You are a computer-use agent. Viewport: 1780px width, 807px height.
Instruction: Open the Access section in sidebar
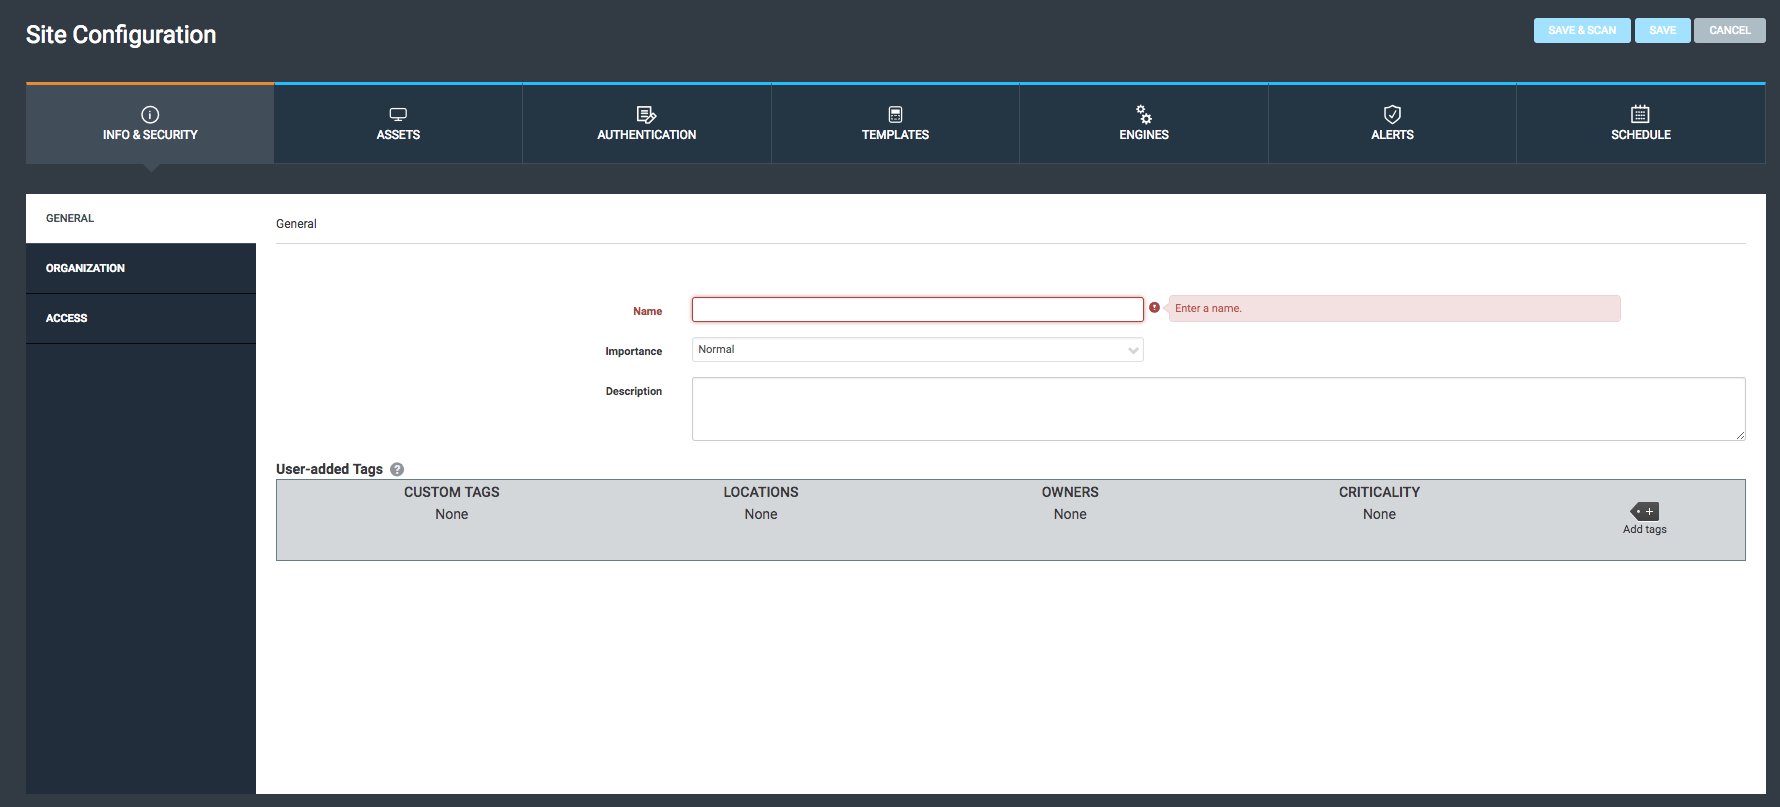141,318
